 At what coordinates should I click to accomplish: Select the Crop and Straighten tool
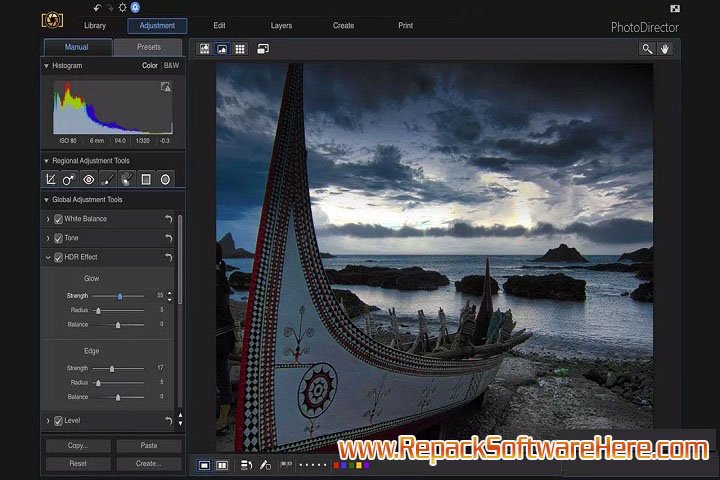51,179
